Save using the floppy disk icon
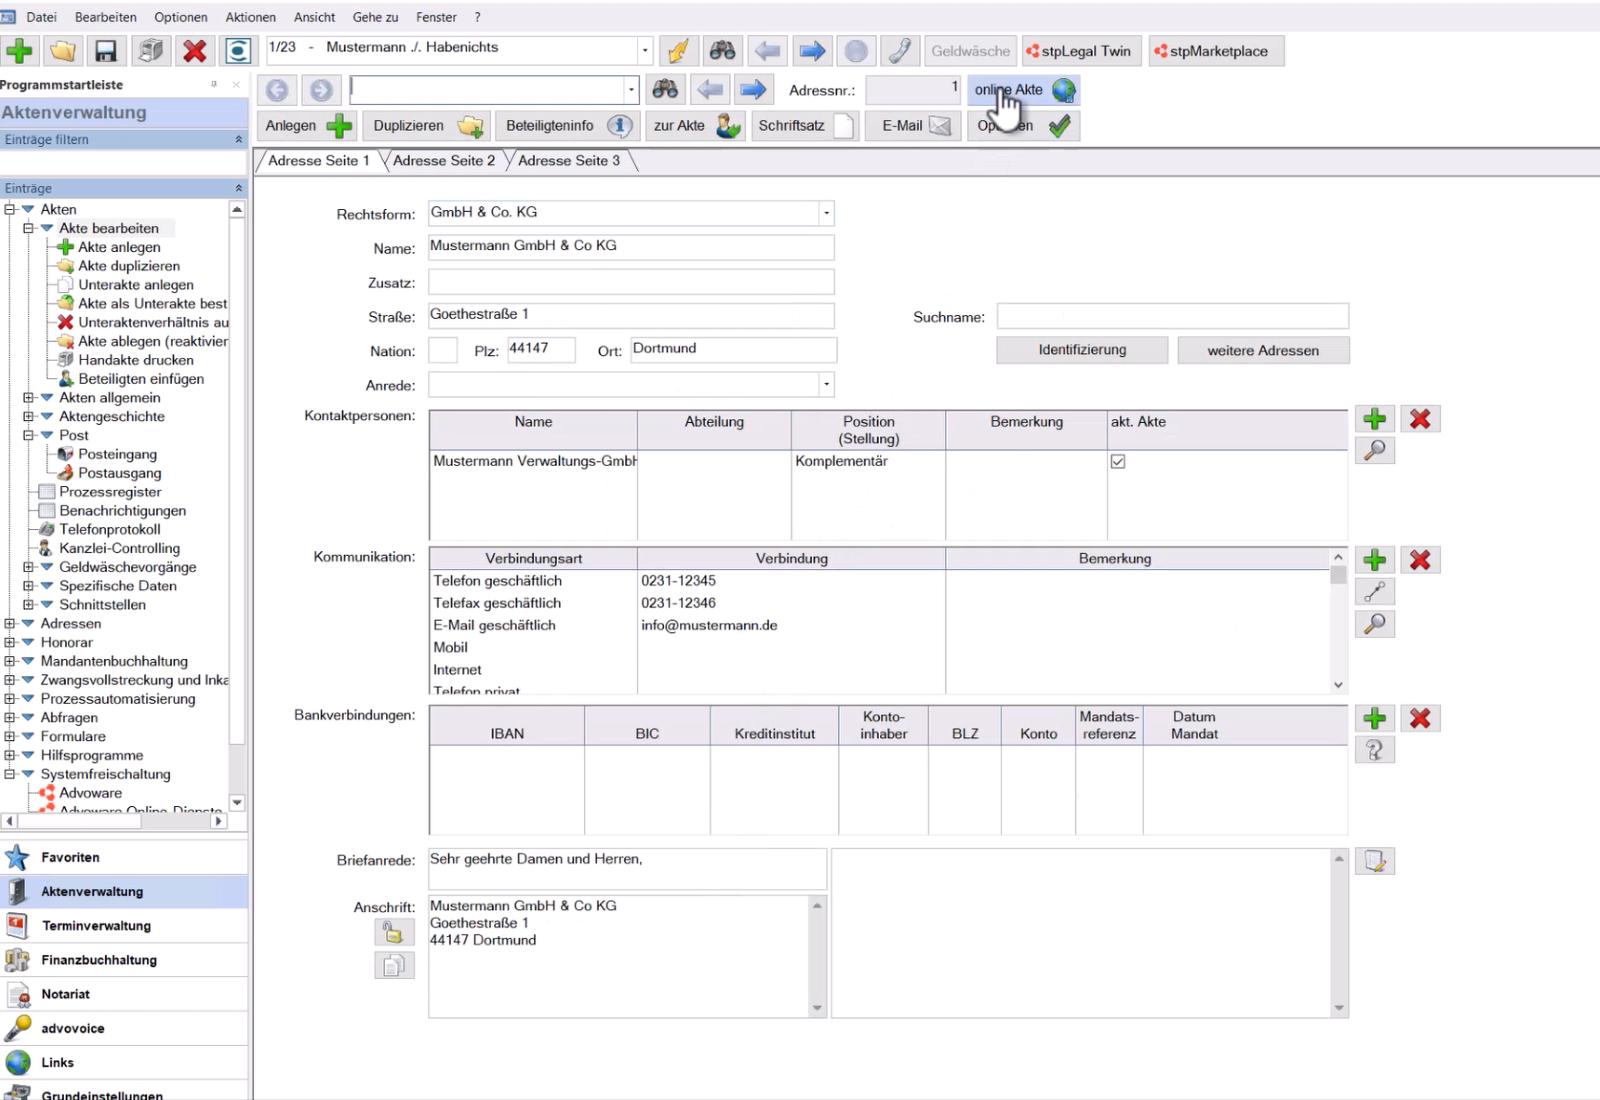The image size is (1600, 1100). [105, 51]
